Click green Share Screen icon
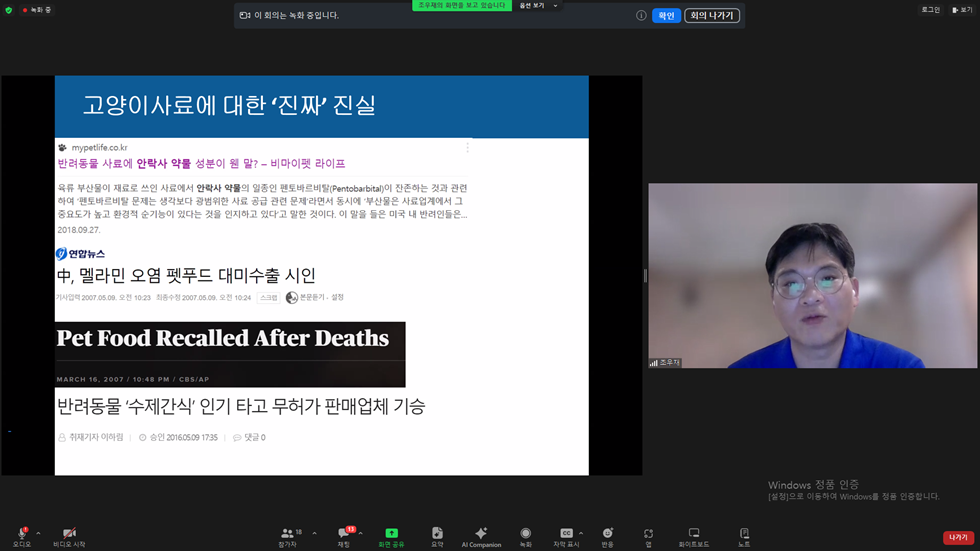980x551 pixels. pyautogui.click(x=391, y=533)
